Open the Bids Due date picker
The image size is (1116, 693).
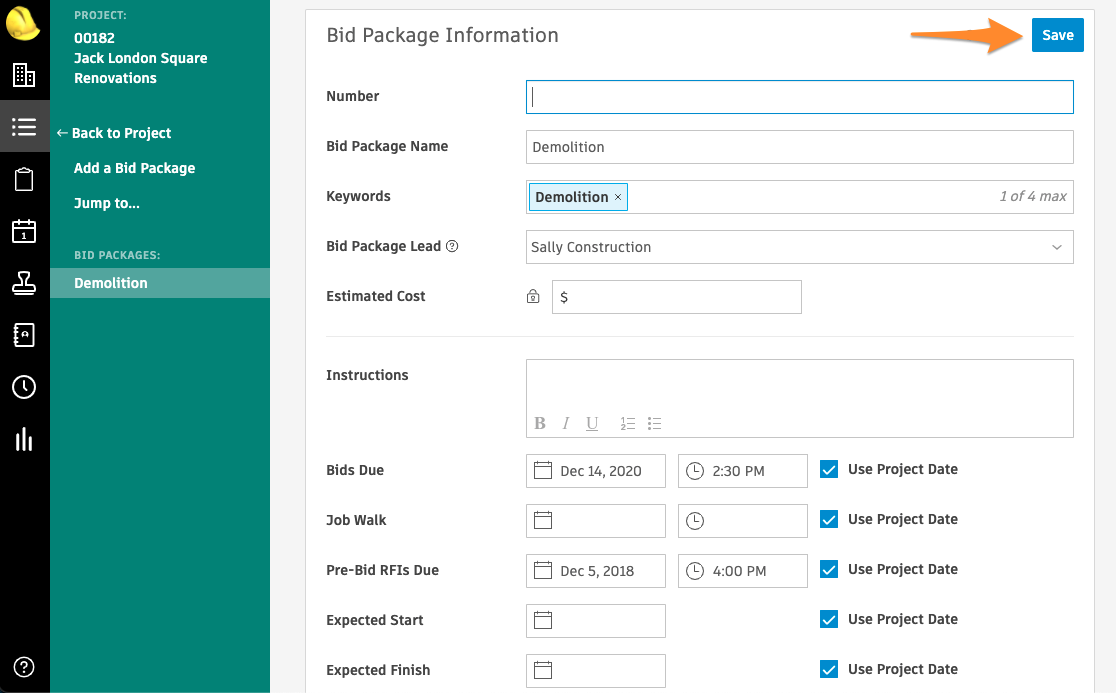[596, 471]
